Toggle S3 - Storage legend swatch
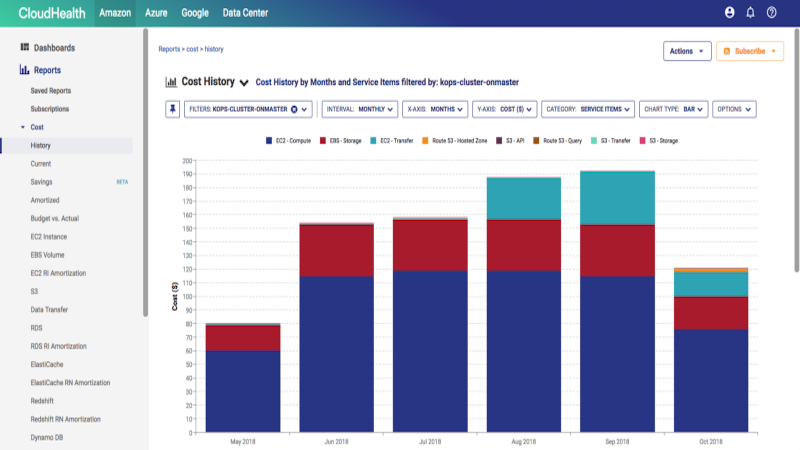The height and width of the screenshot is (450, 800). (642, 140)
